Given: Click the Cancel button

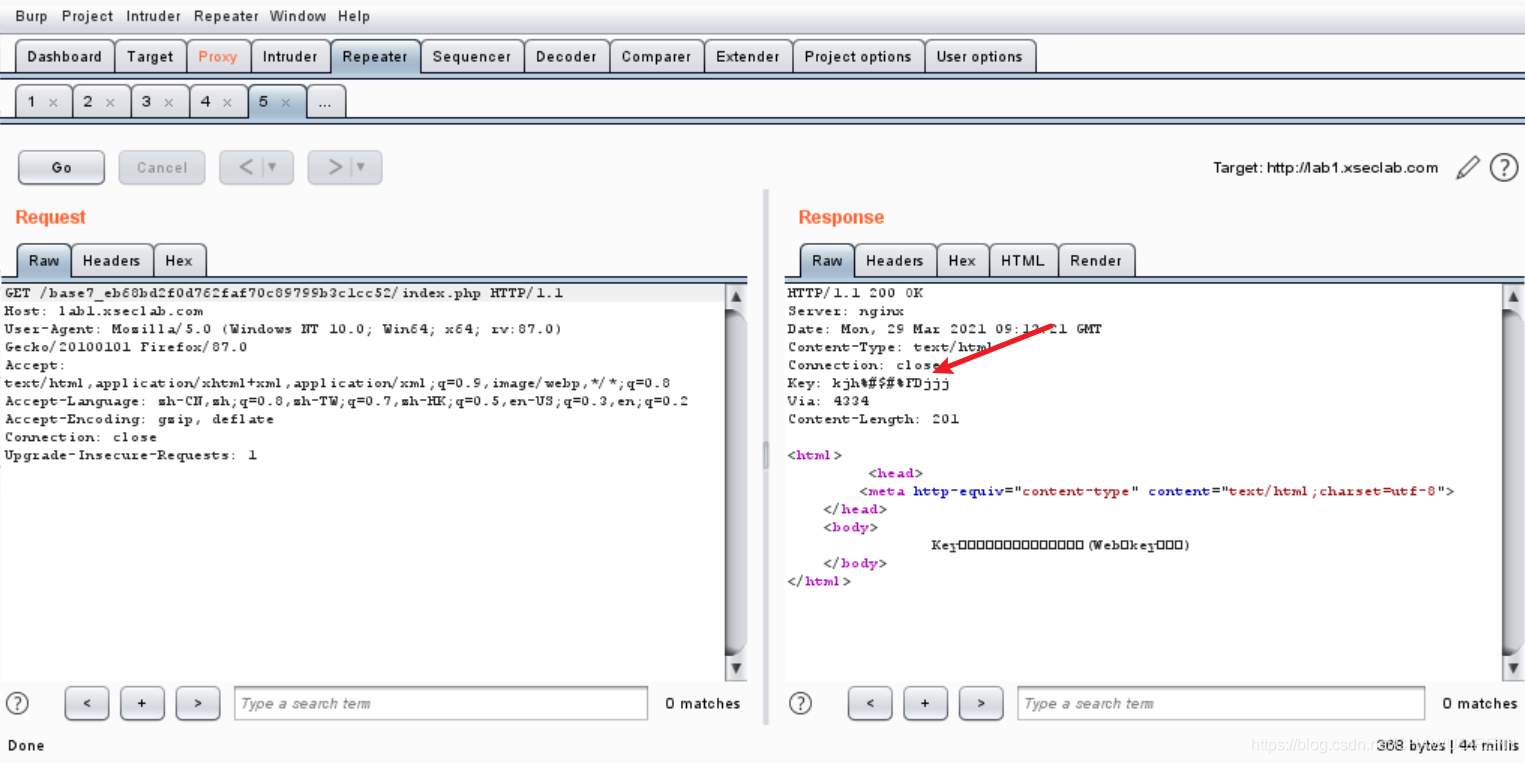Looking at the screenshot, I should tap(162, 168).
